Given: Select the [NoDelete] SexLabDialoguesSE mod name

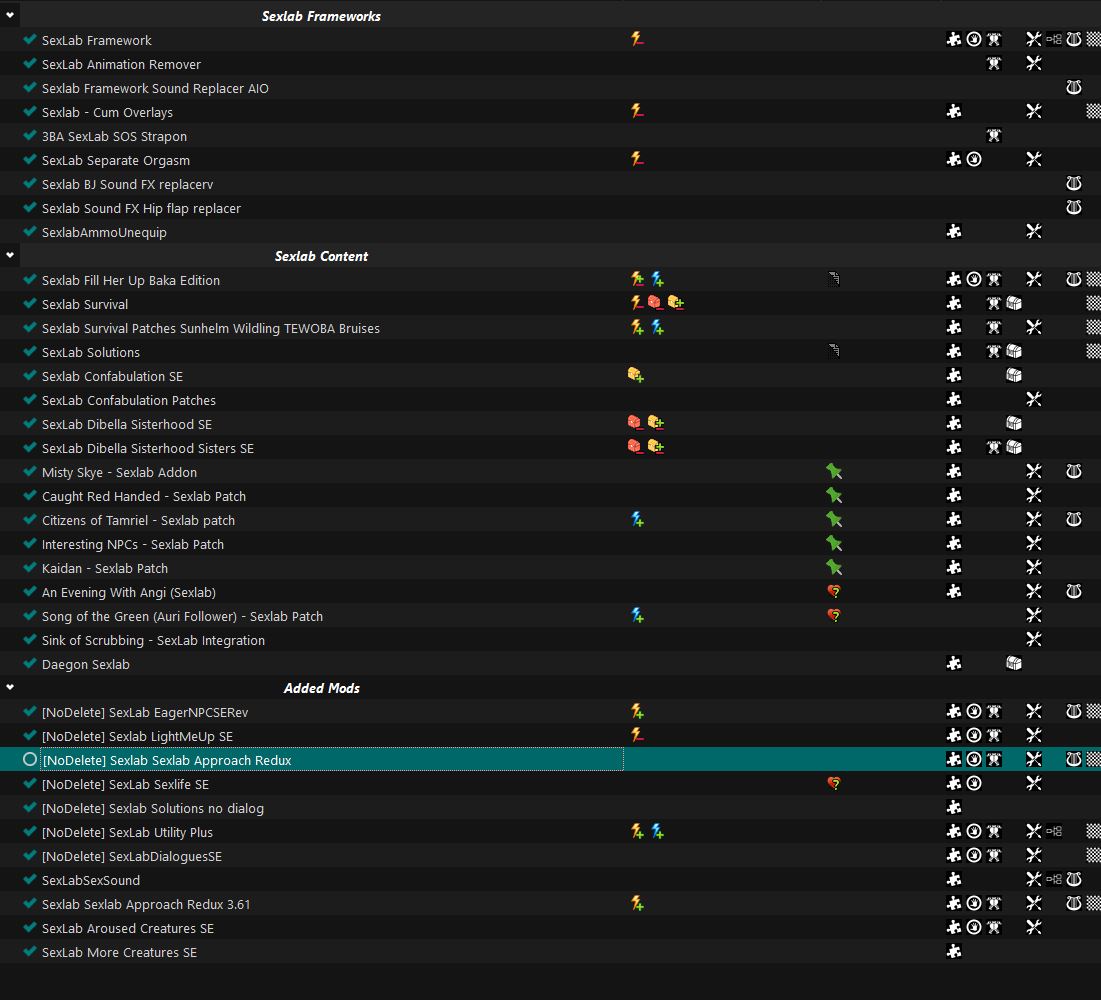Looking at the screenshot, I should coord(131,856).
